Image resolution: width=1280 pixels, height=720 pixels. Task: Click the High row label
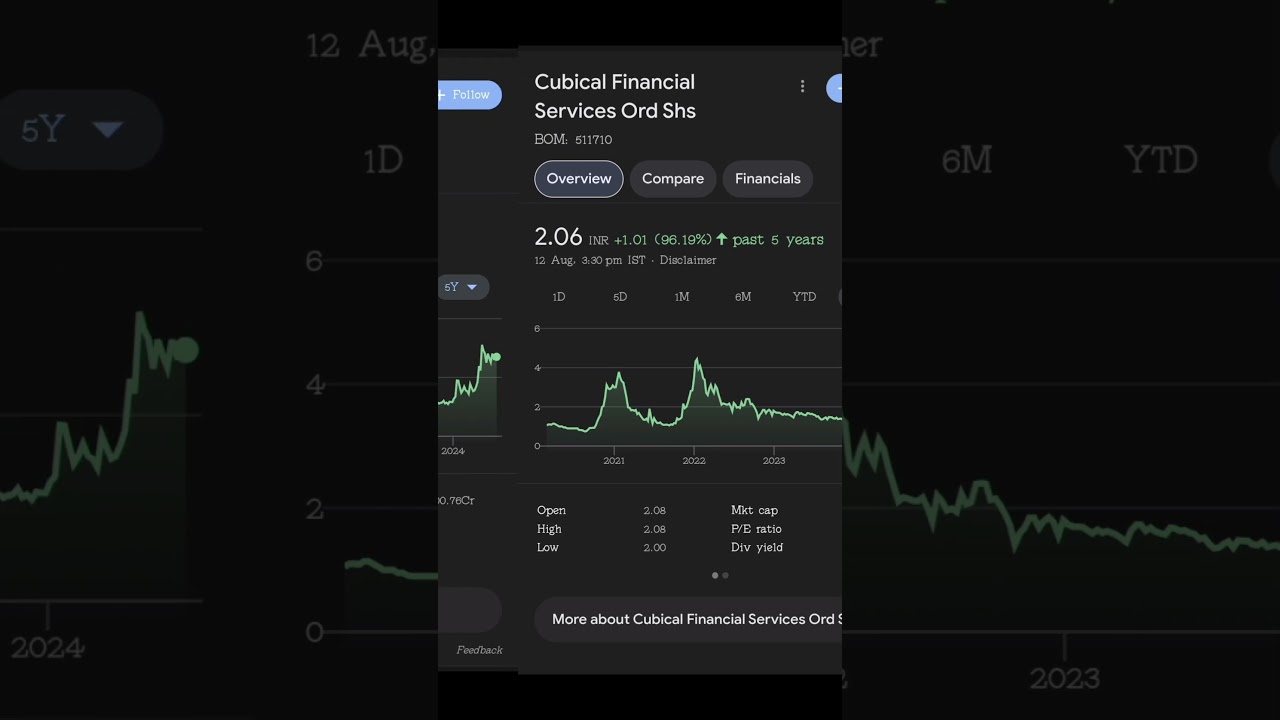[x=549, y=529]
